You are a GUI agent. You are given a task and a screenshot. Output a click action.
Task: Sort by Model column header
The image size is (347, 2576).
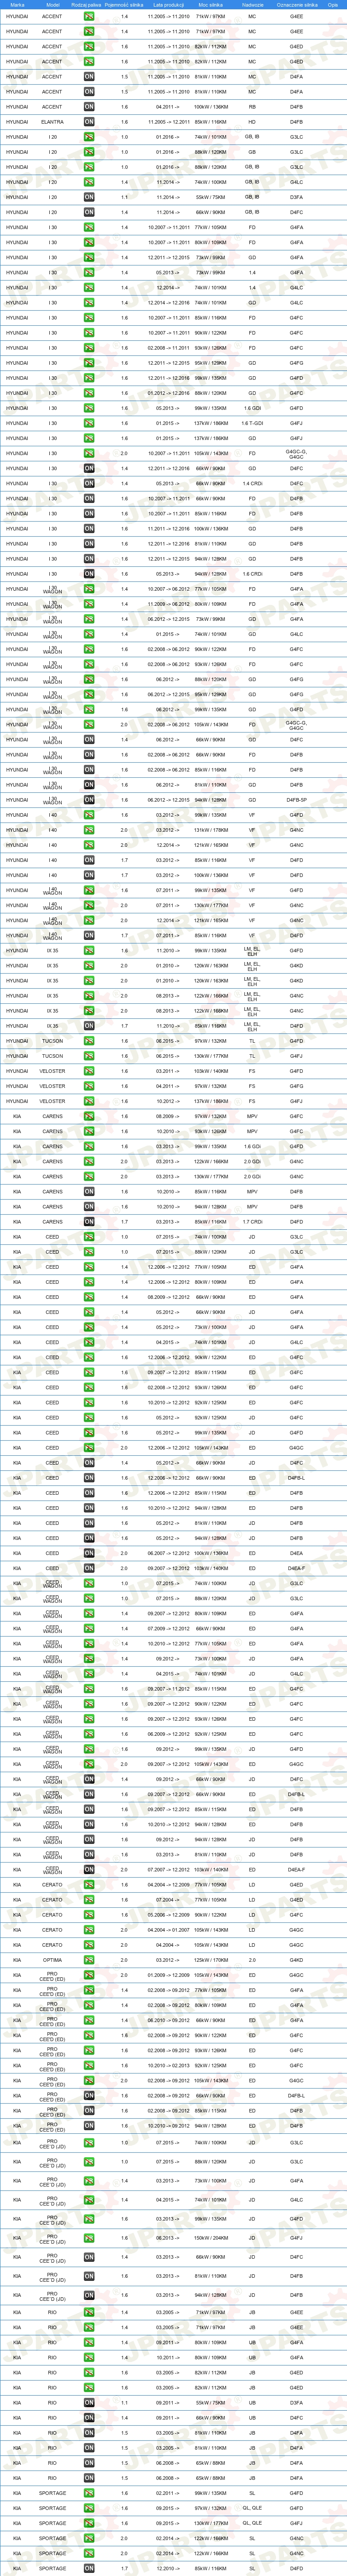click(52, 5)
